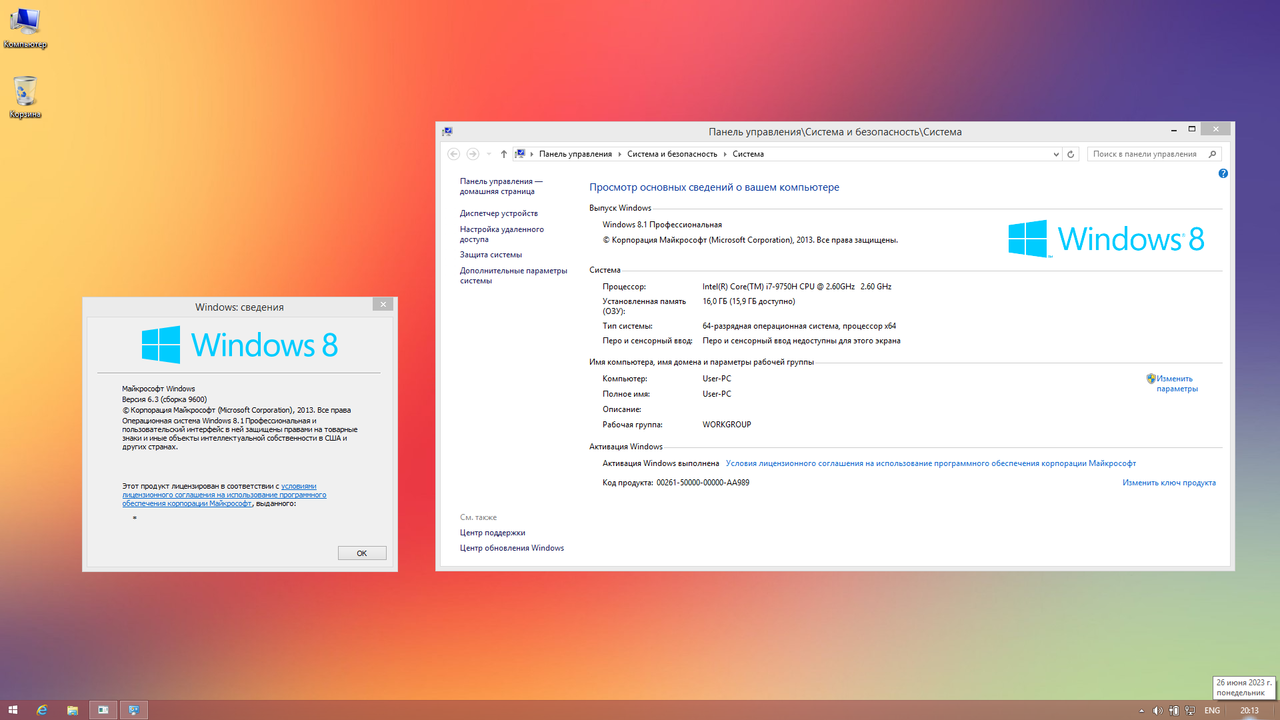1280x720 pixels.
Task: Select 16,0 ГБ installed memory text
Action: click(749, 301)
